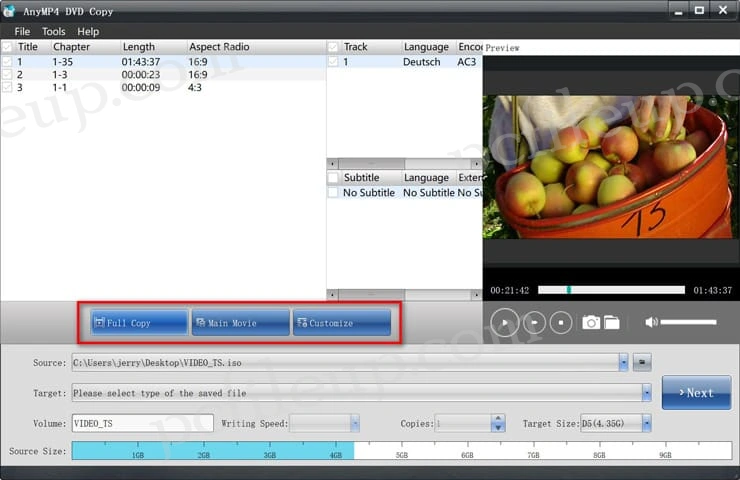Image resolution: width=740 pixels, height=480 pixels.
Task: Click the next frame playback button
Action: coord(535,322)
